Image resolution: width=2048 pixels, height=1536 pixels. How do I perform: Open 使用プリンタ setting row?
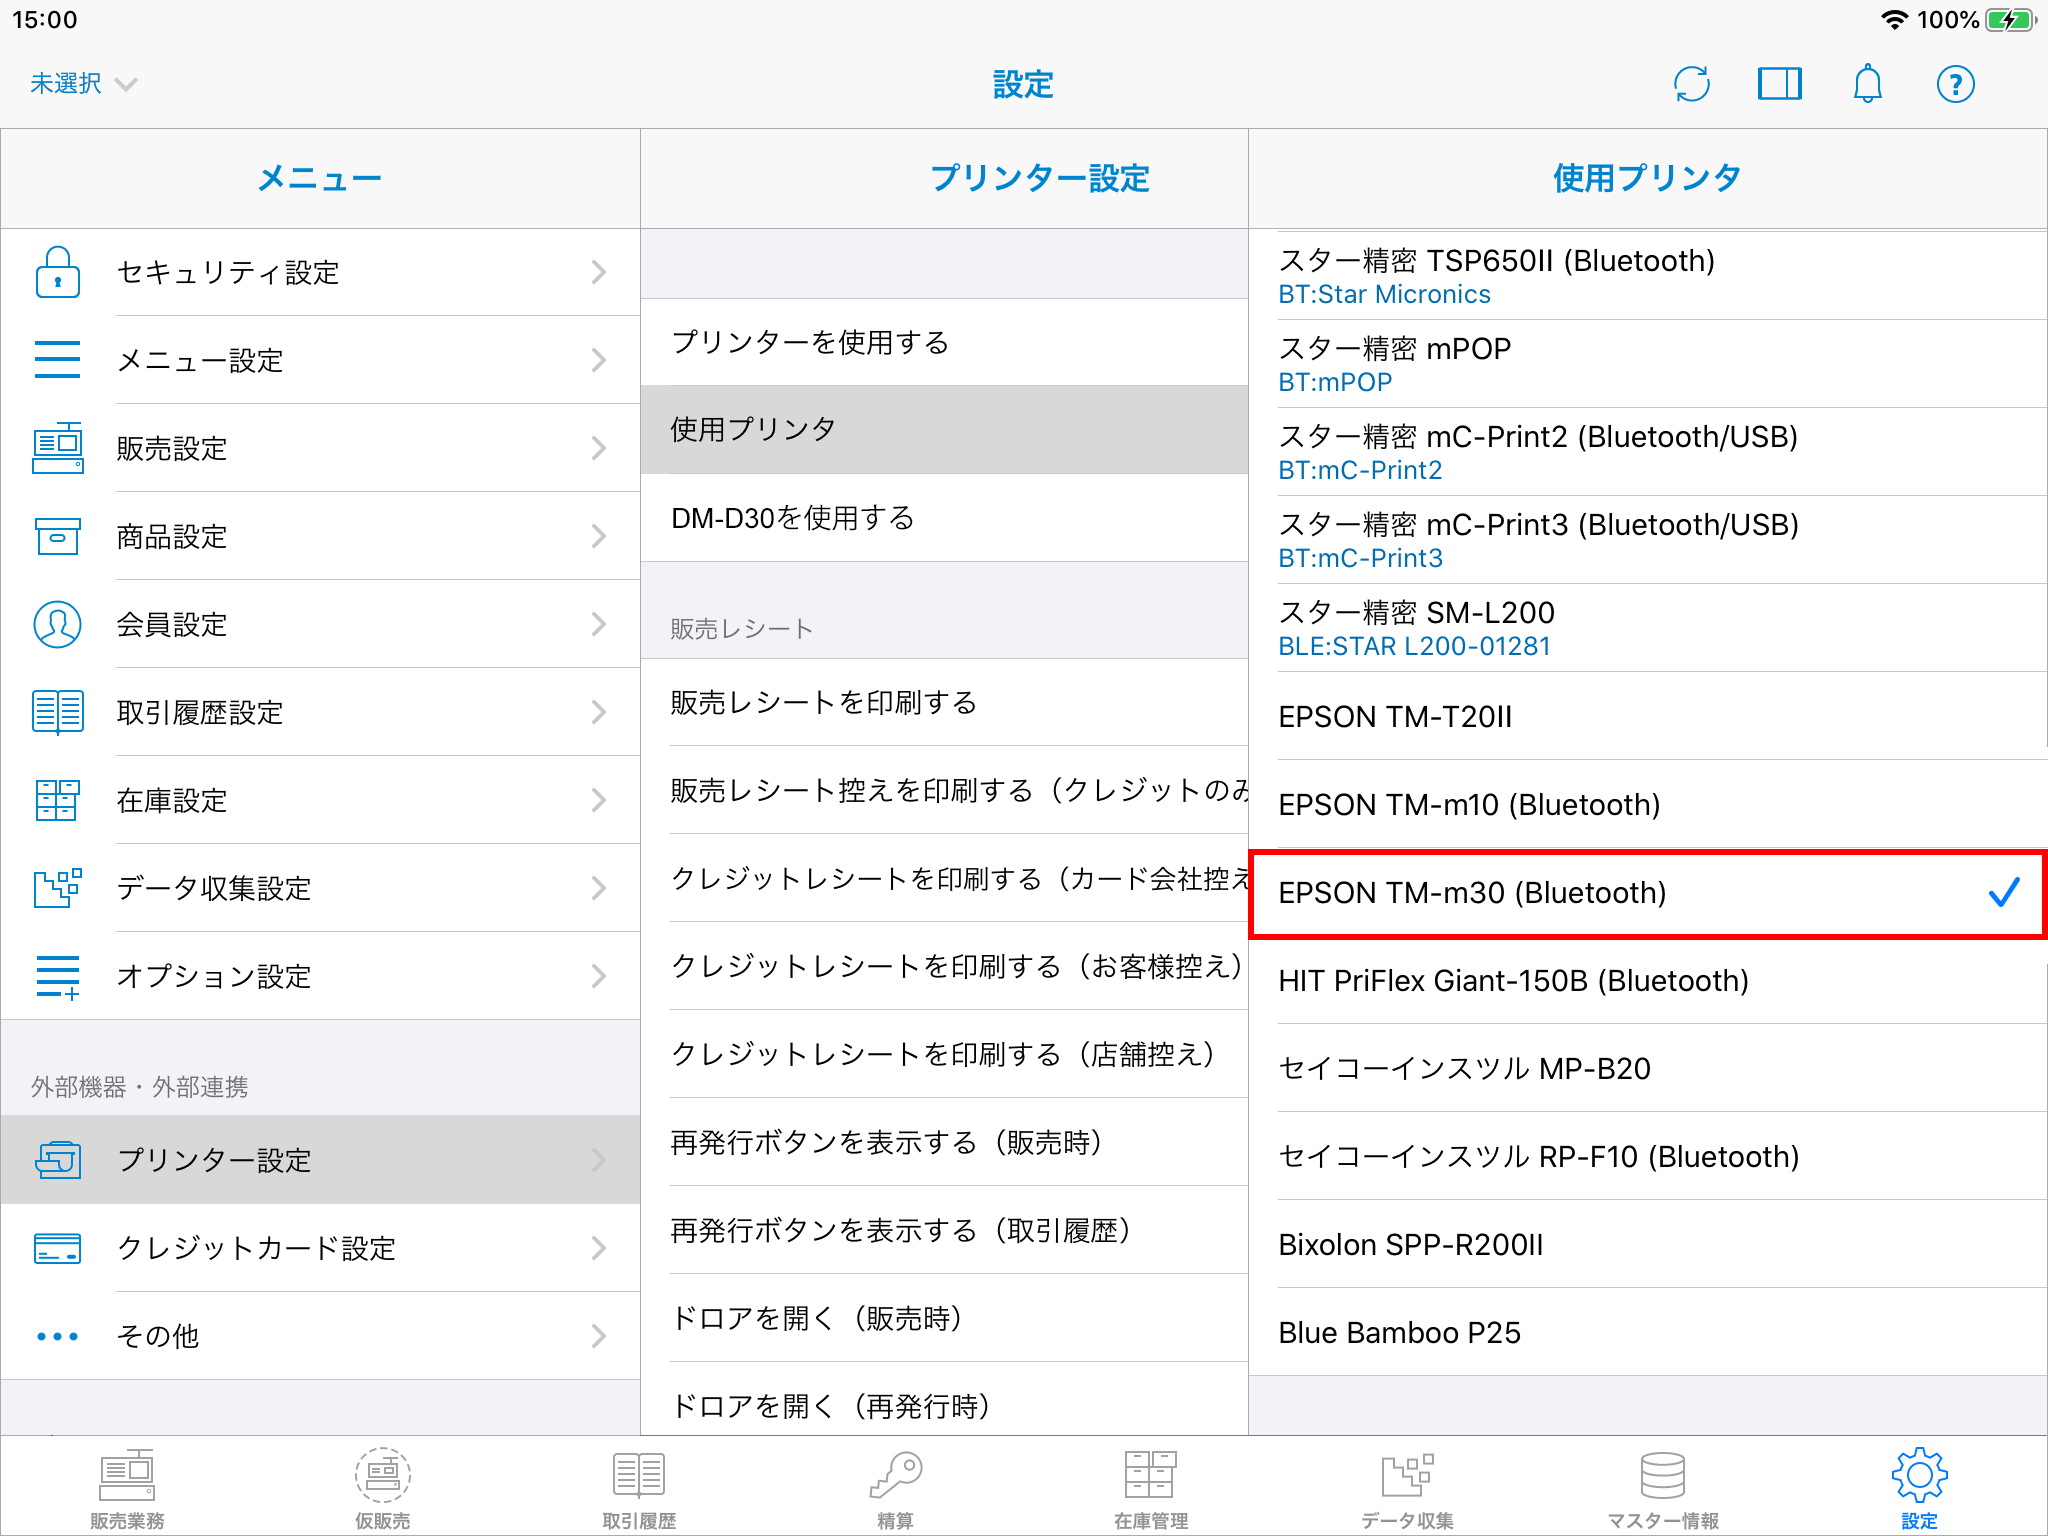coord(944,430)
